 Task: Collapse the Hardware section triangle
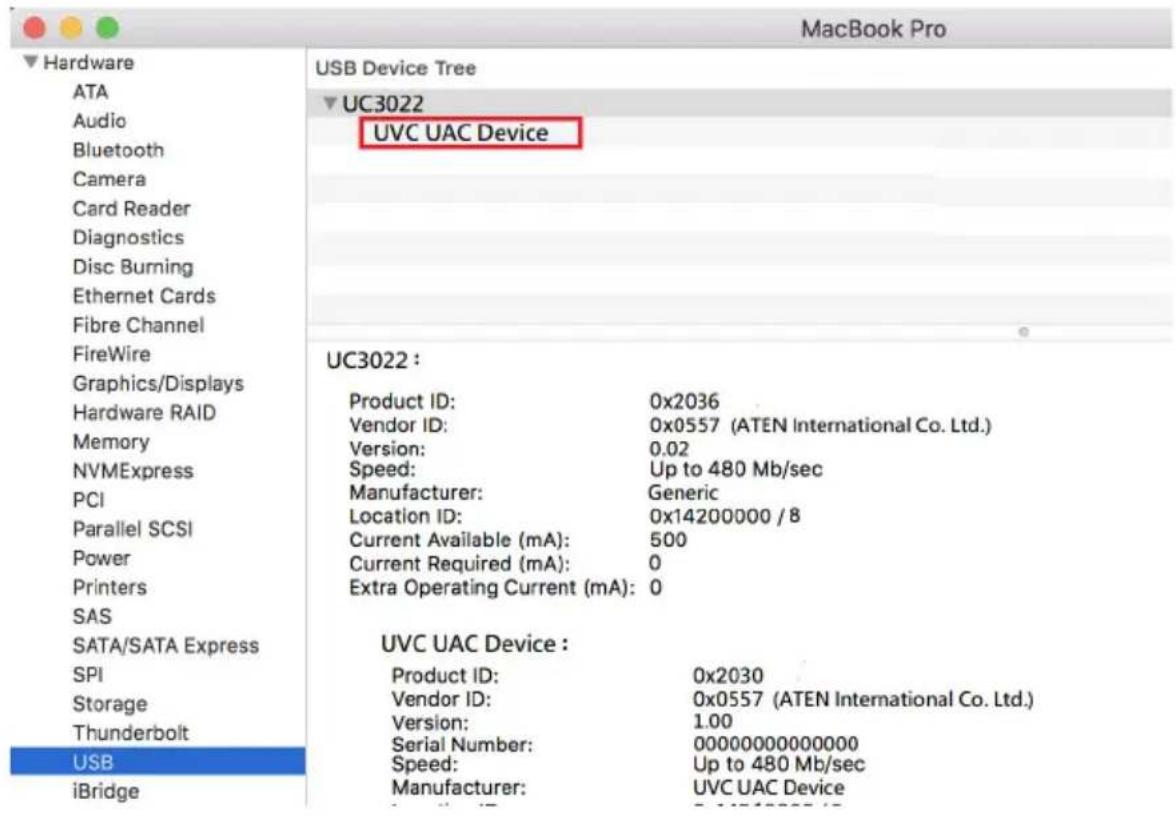[x=30, y=62]
